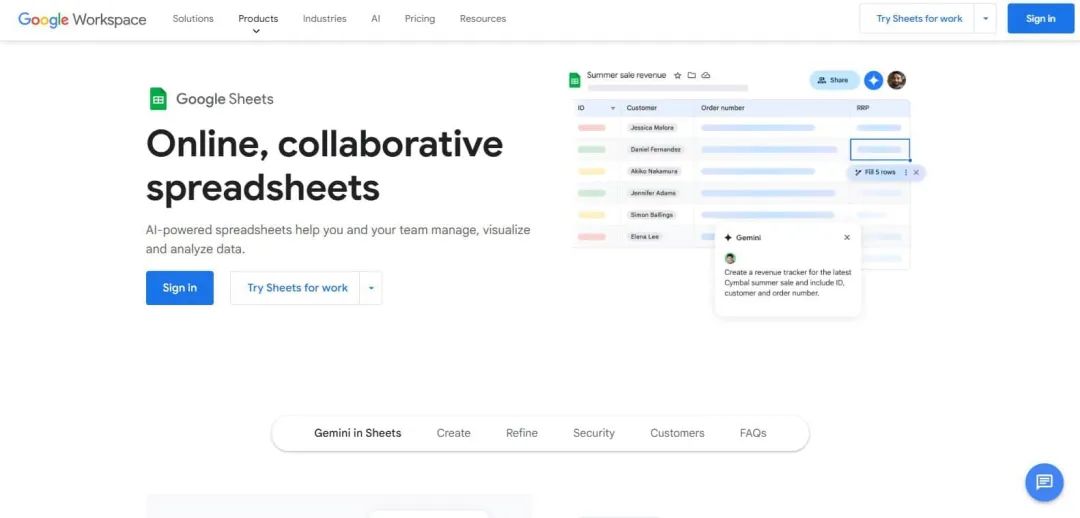Screen dimensions: 1080x518
Task: Click the user avatar in preview
Action: tap(896, 81)
